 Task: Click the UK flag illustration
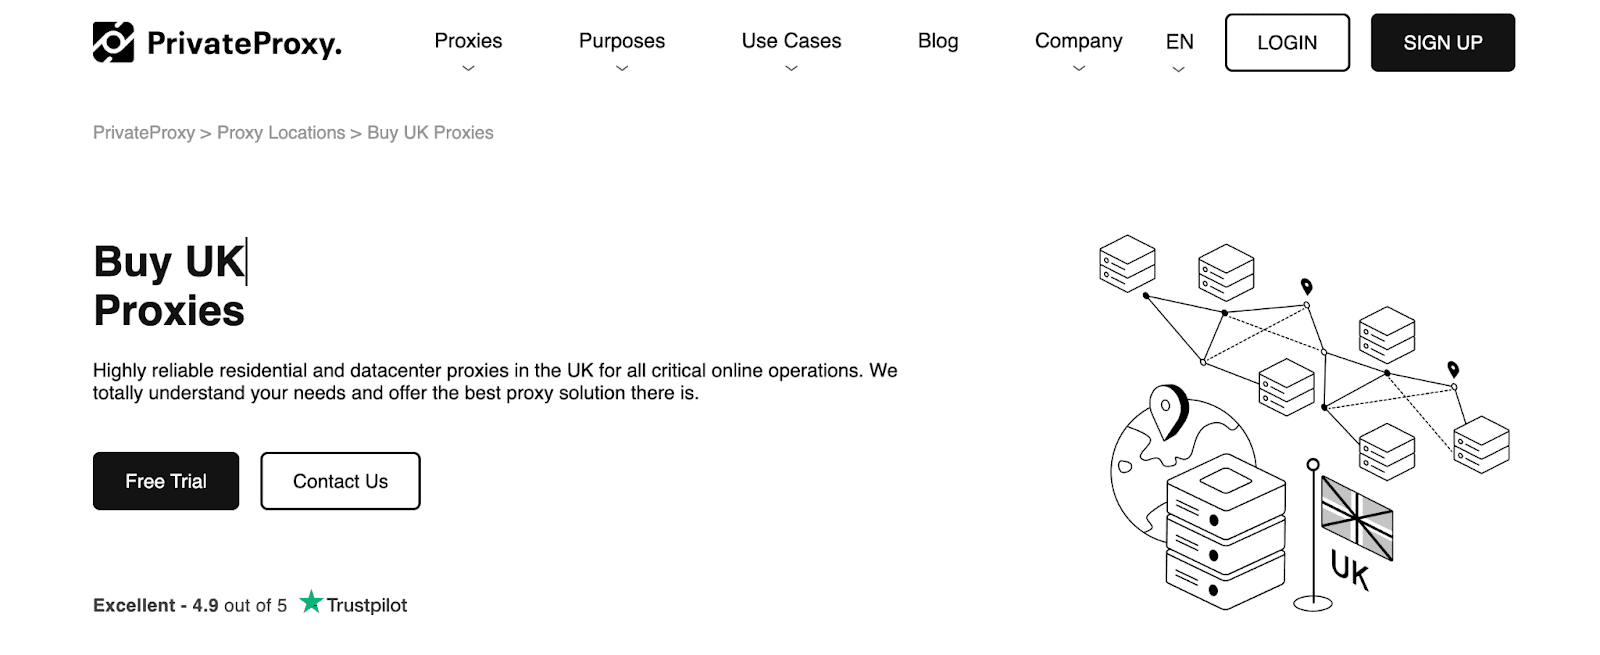pos(1356,517)
